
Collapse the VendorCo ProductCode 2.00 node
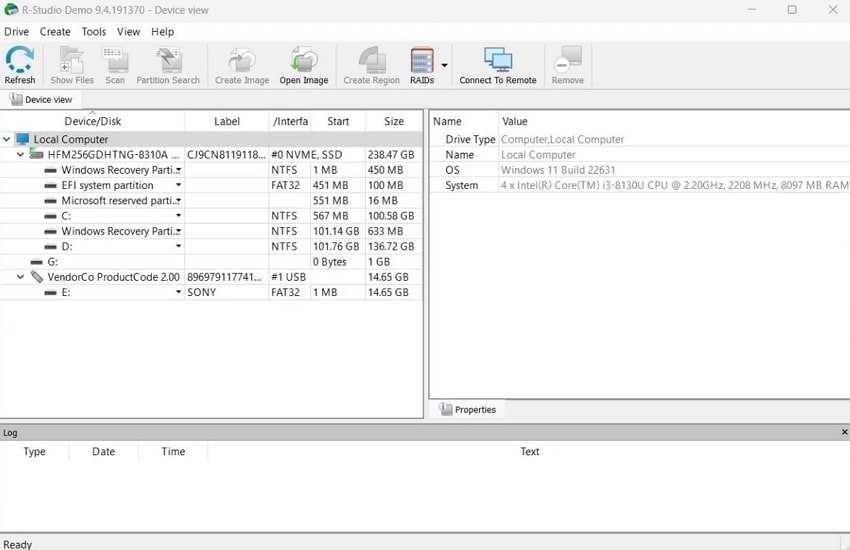click(20, 277)
